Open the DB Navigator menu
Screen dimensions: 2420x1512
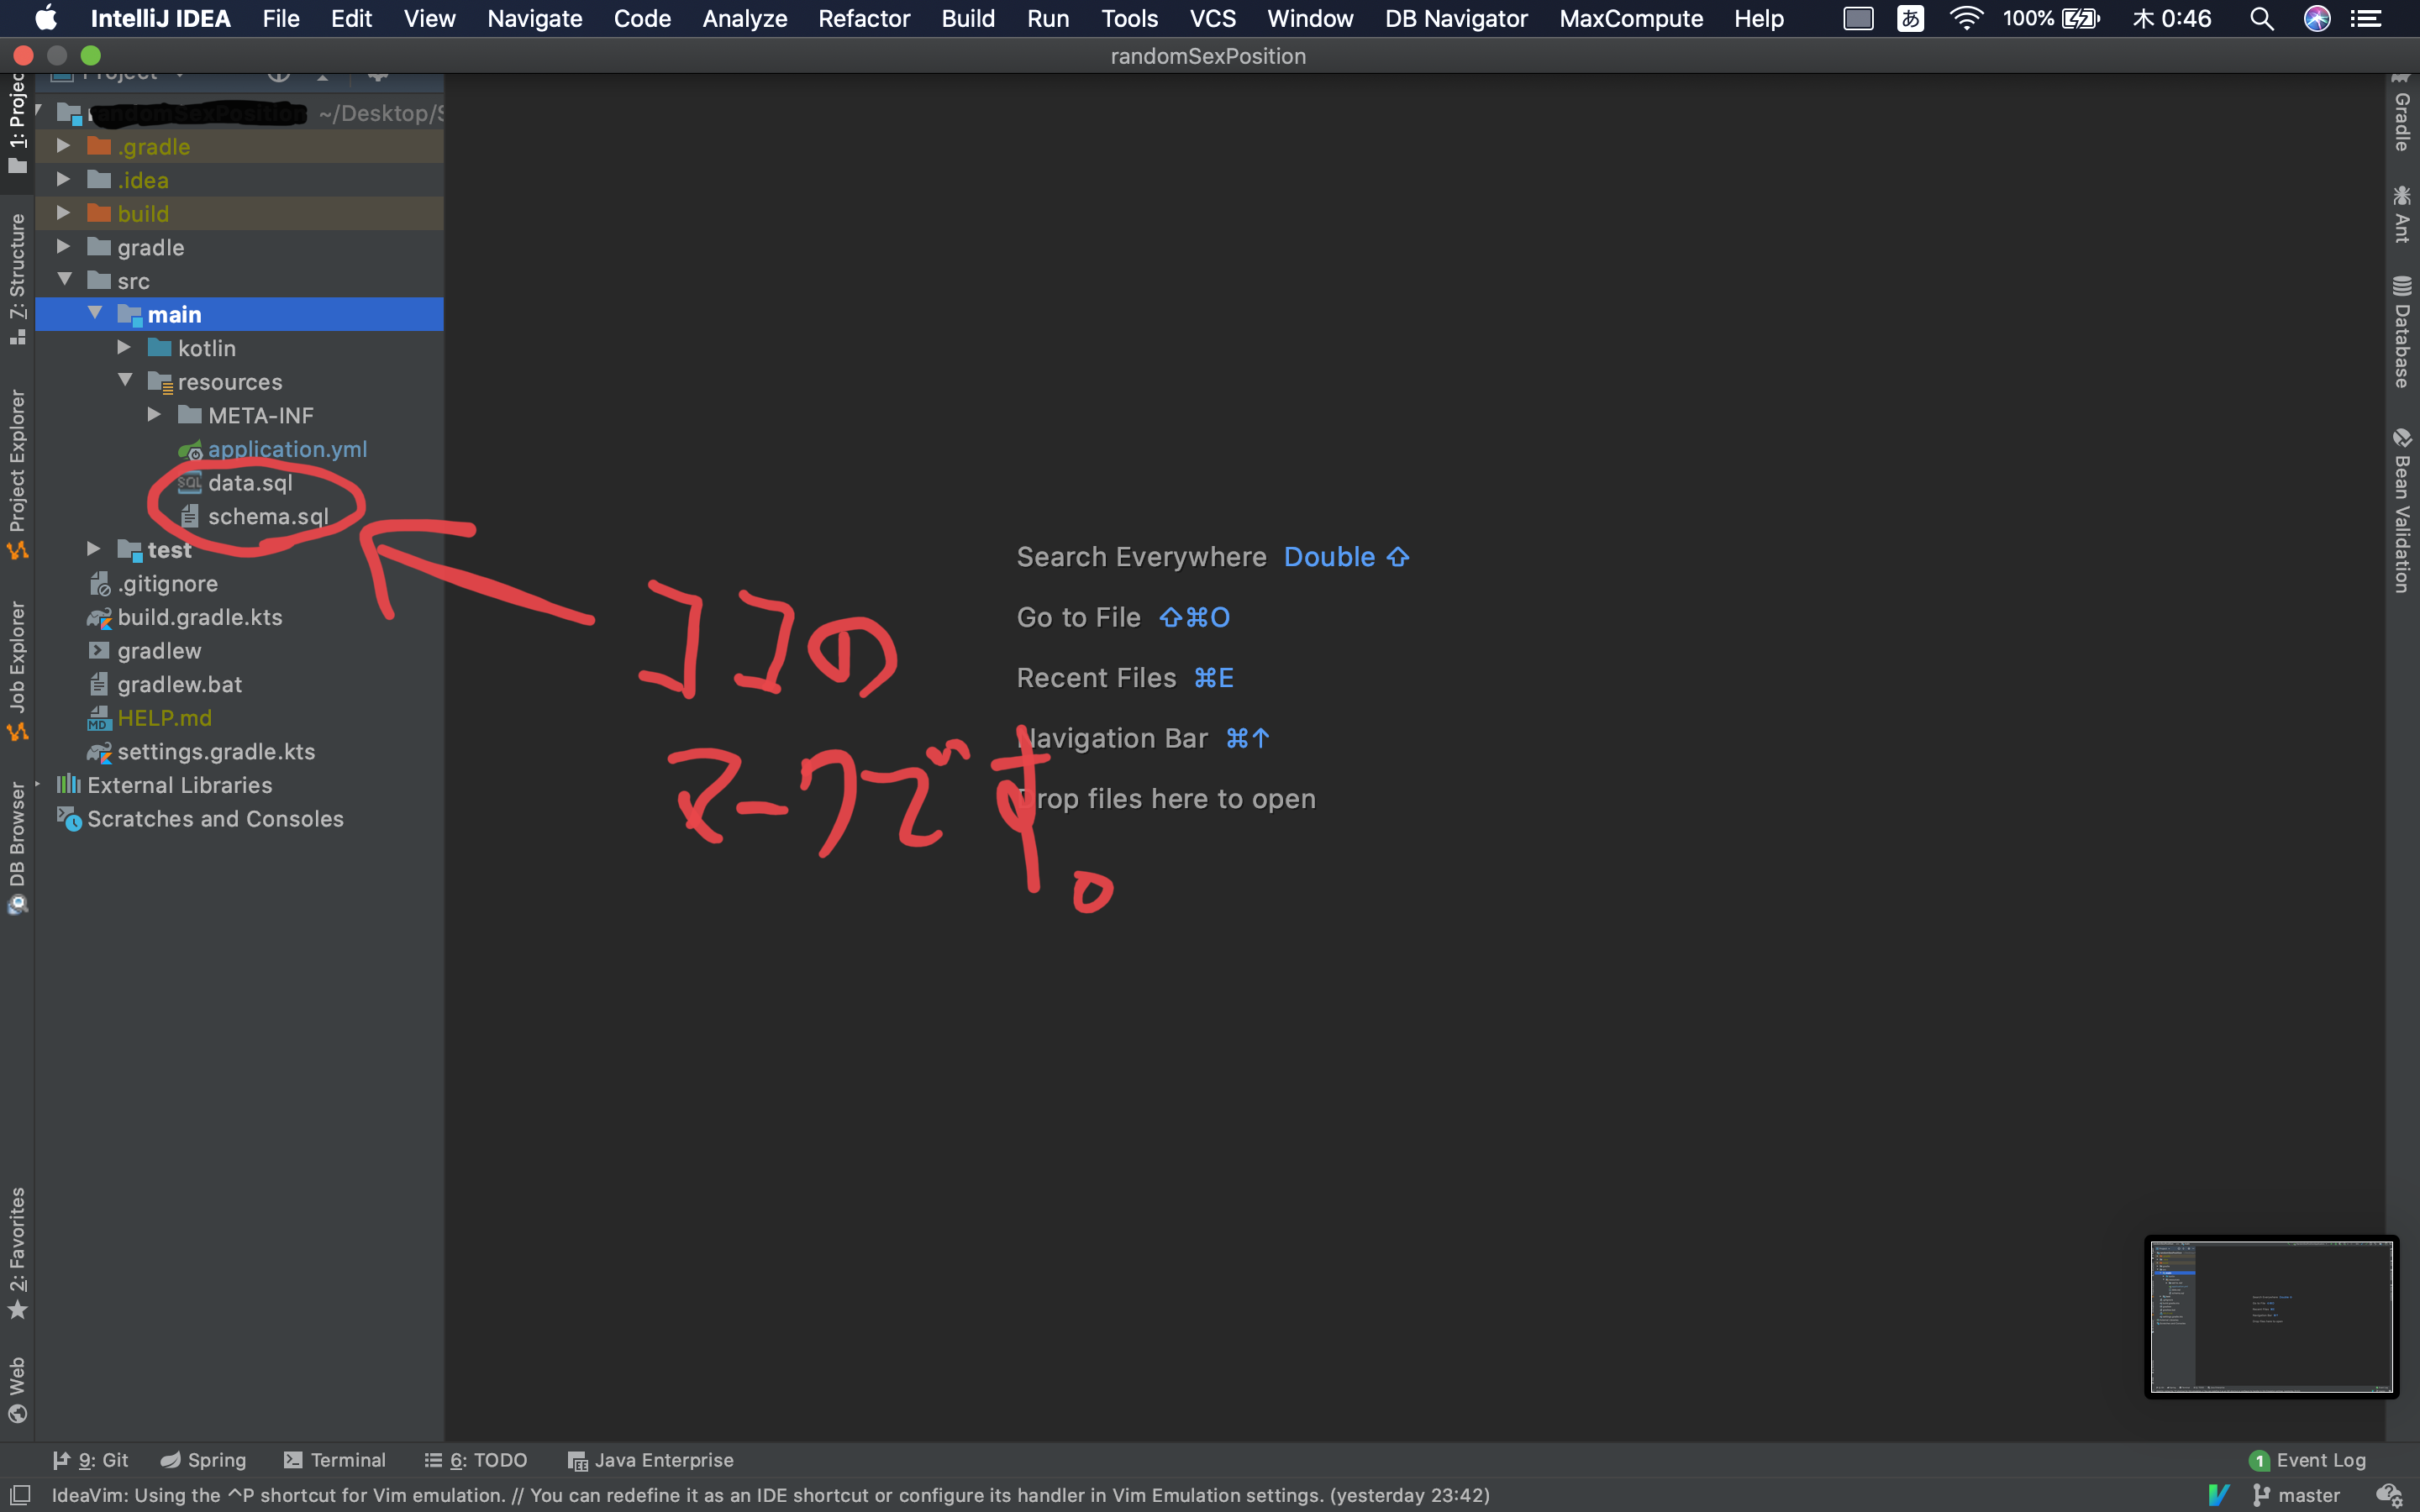(1455, 18)
